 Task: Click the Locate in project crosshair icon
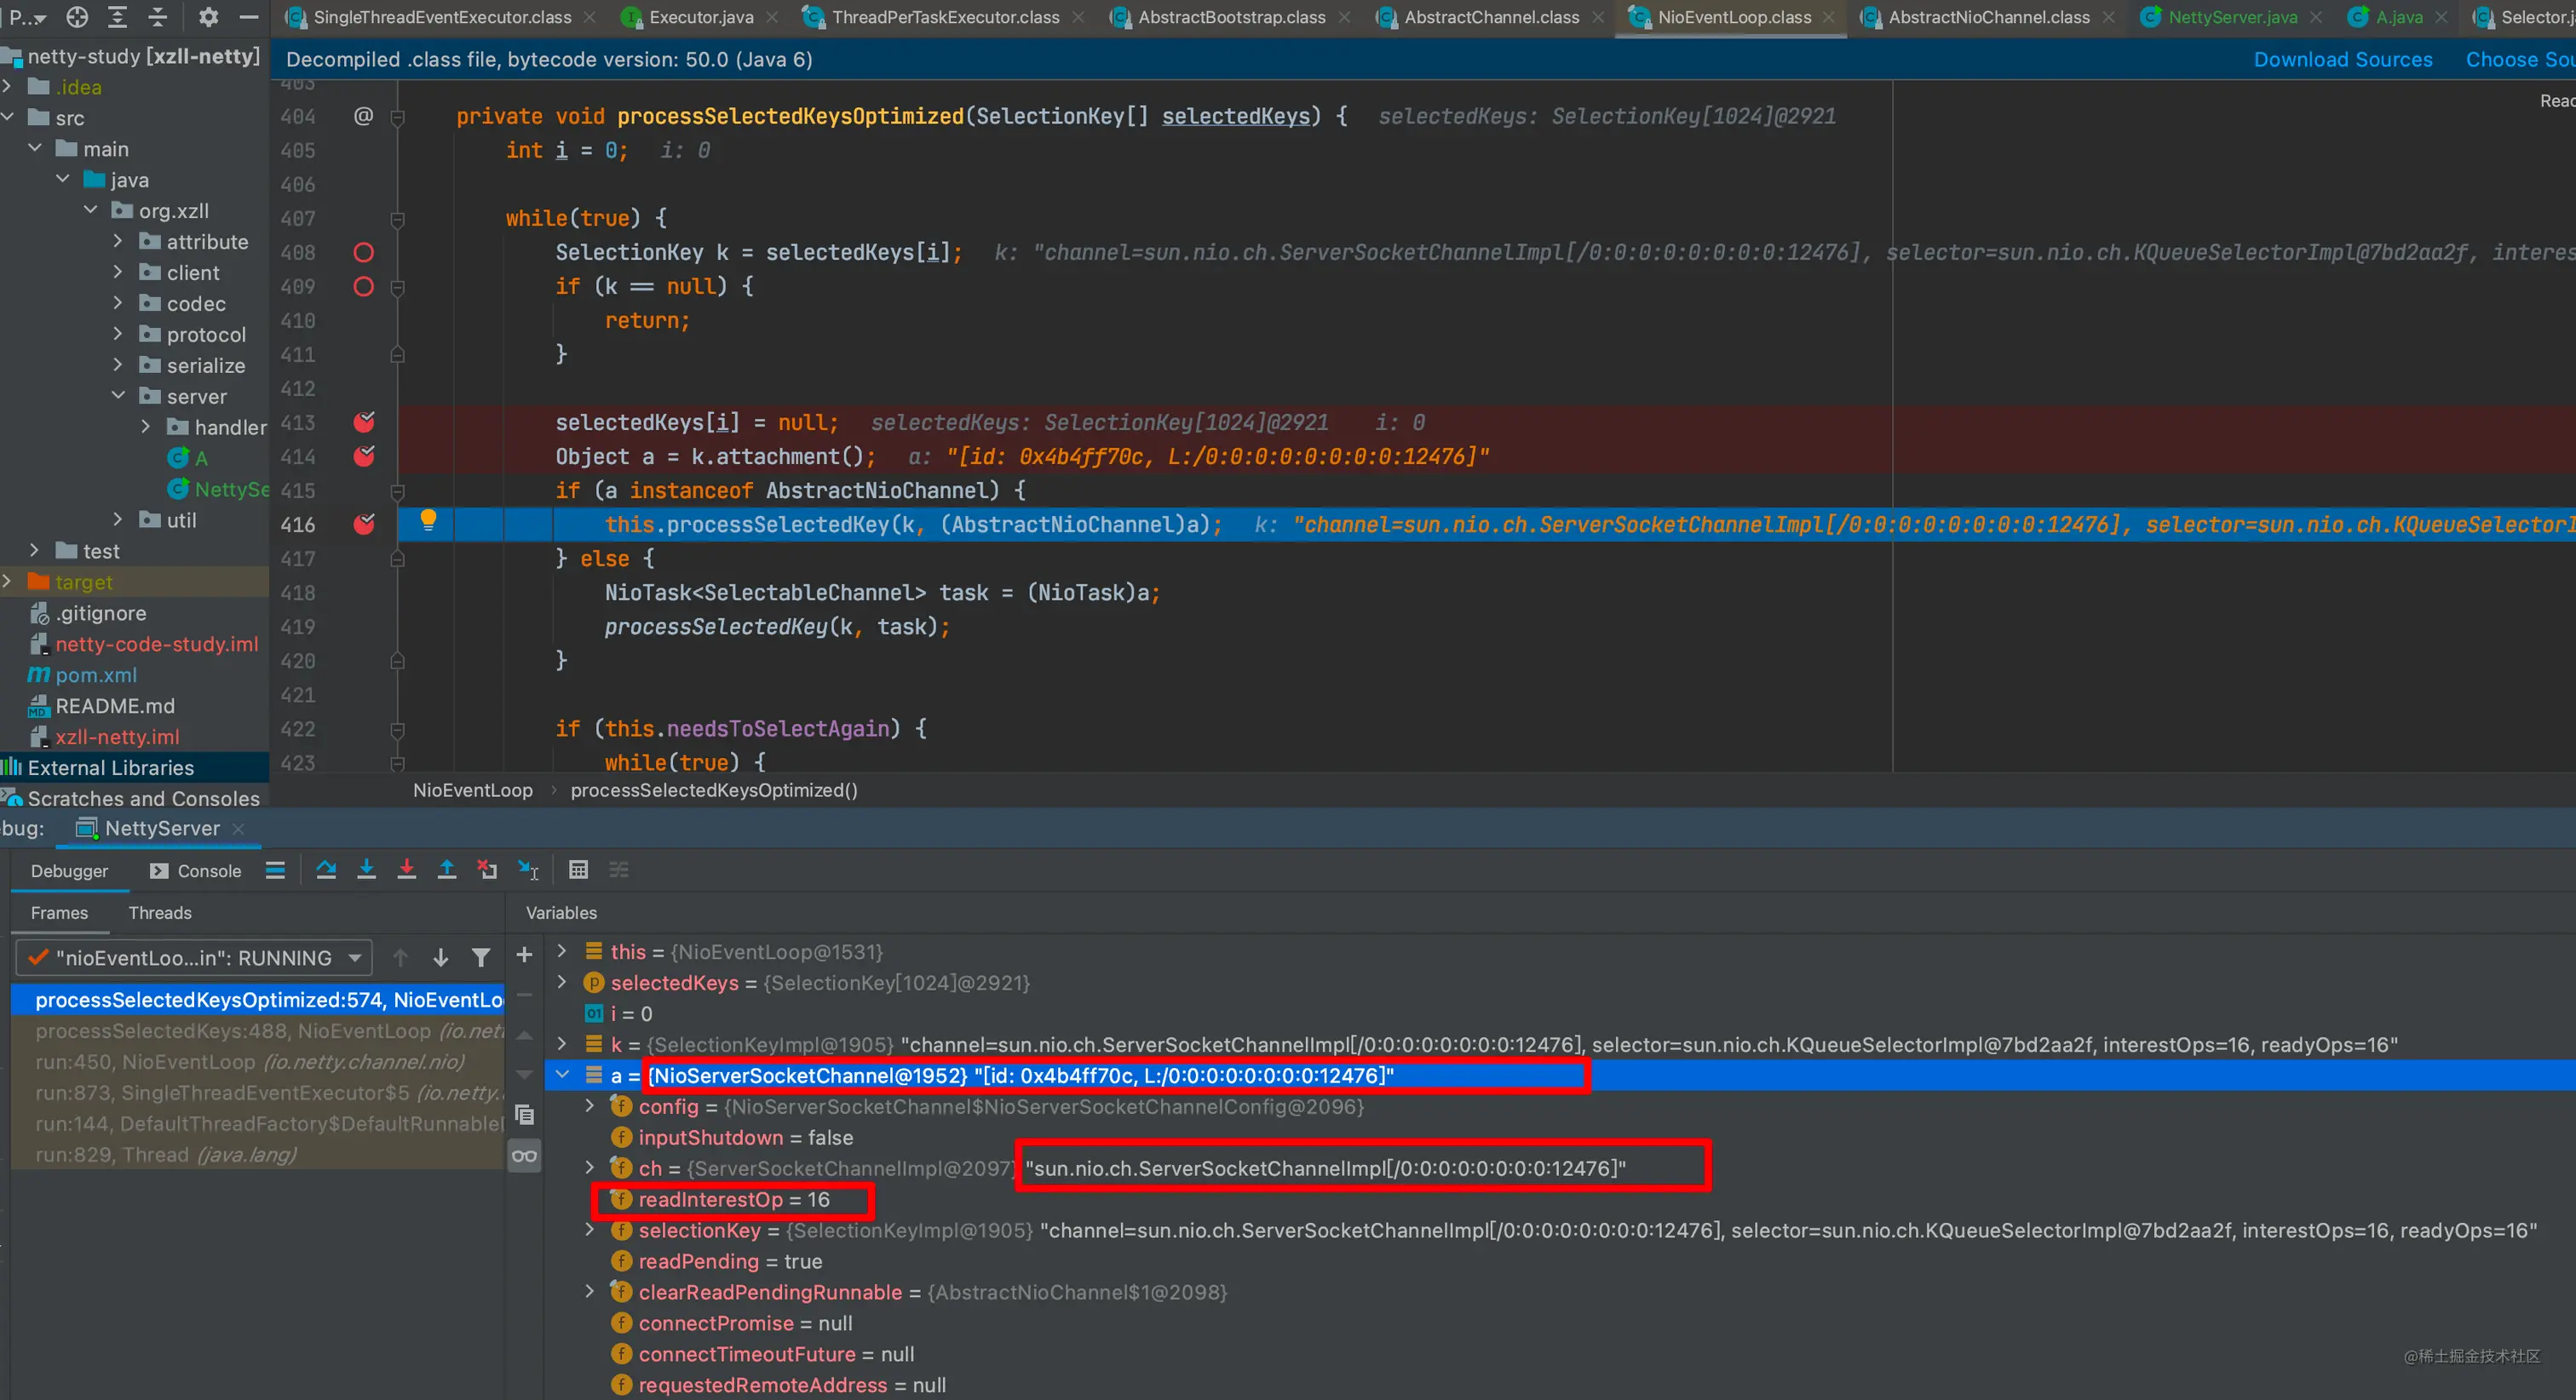click(x=77, y=17)
